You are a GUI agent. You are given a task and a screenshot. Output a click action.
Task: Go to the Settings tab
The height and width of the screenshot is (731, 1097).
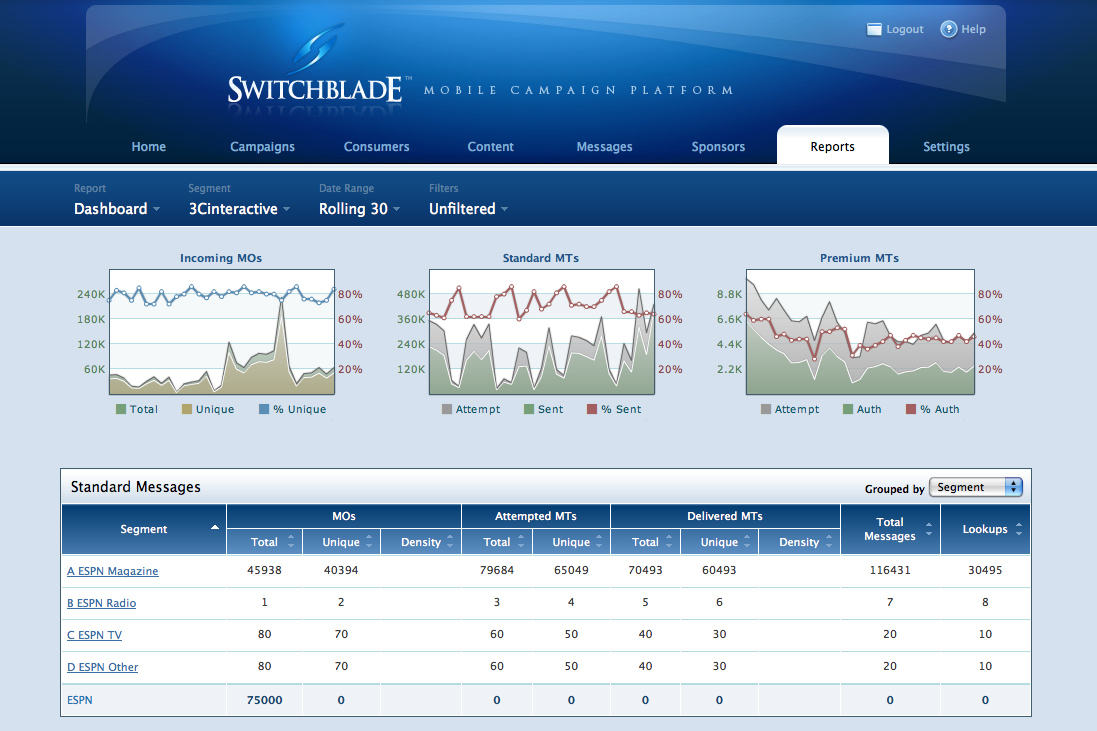pos(946,146)
